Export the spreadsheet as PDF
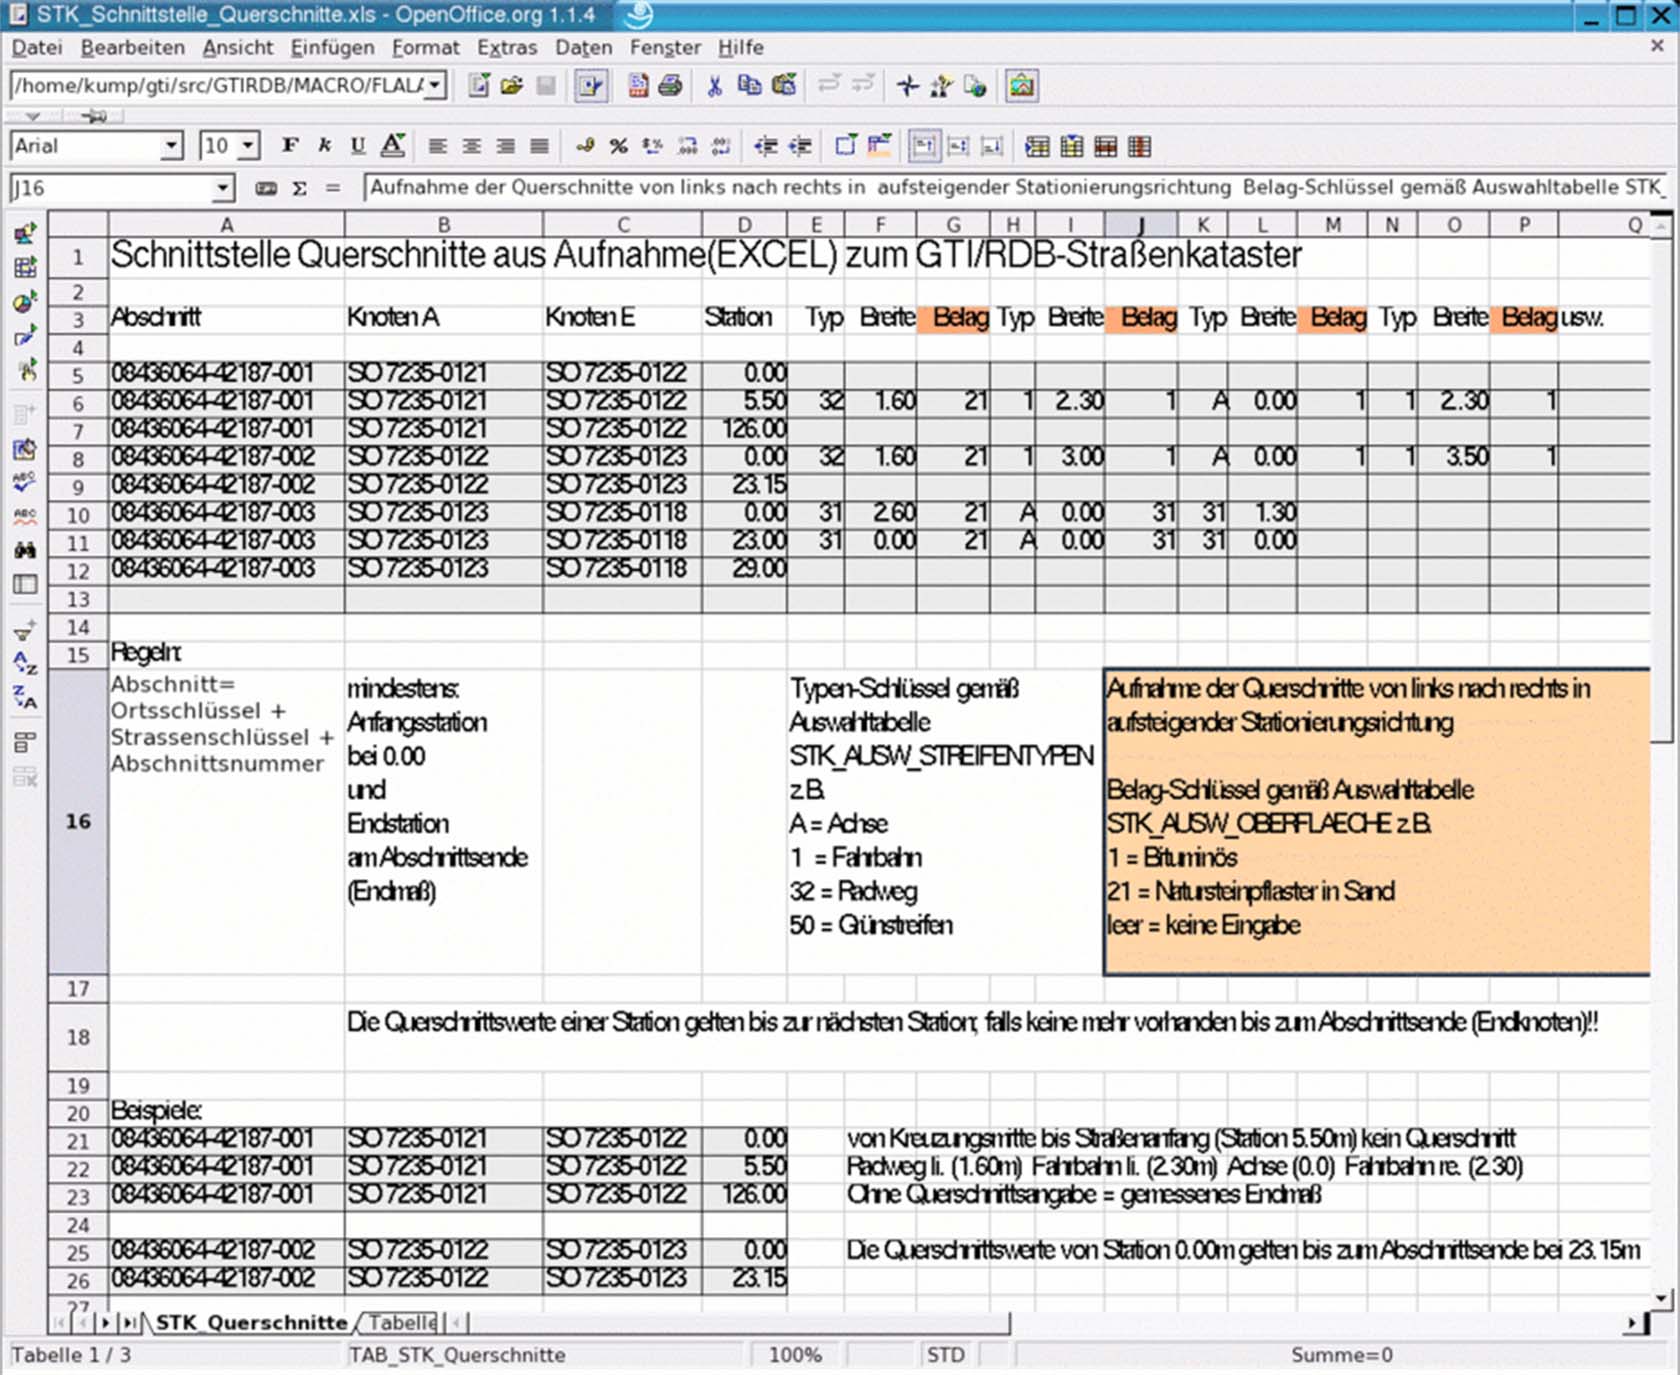The image size is (1680, 1375). tap(639, 86)
